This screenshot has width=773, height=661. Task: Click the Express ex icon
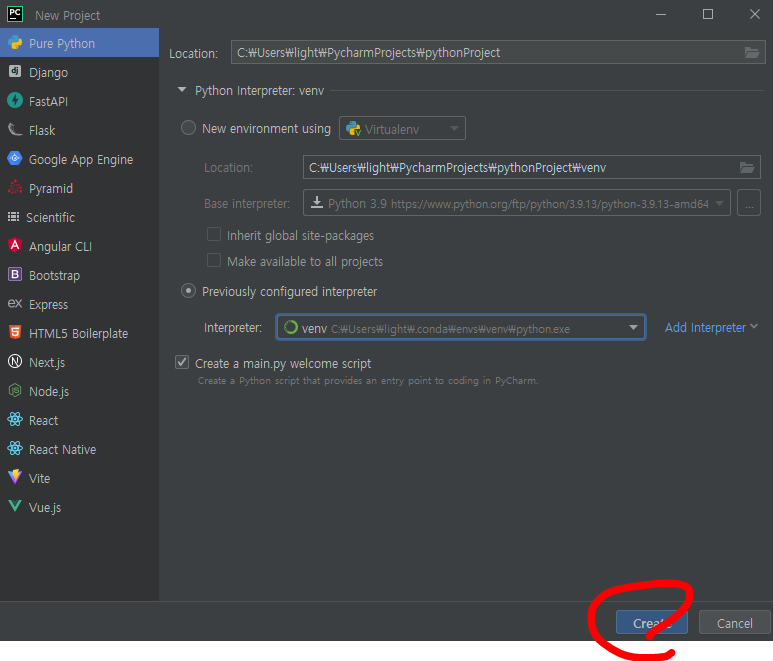point(15,304)
